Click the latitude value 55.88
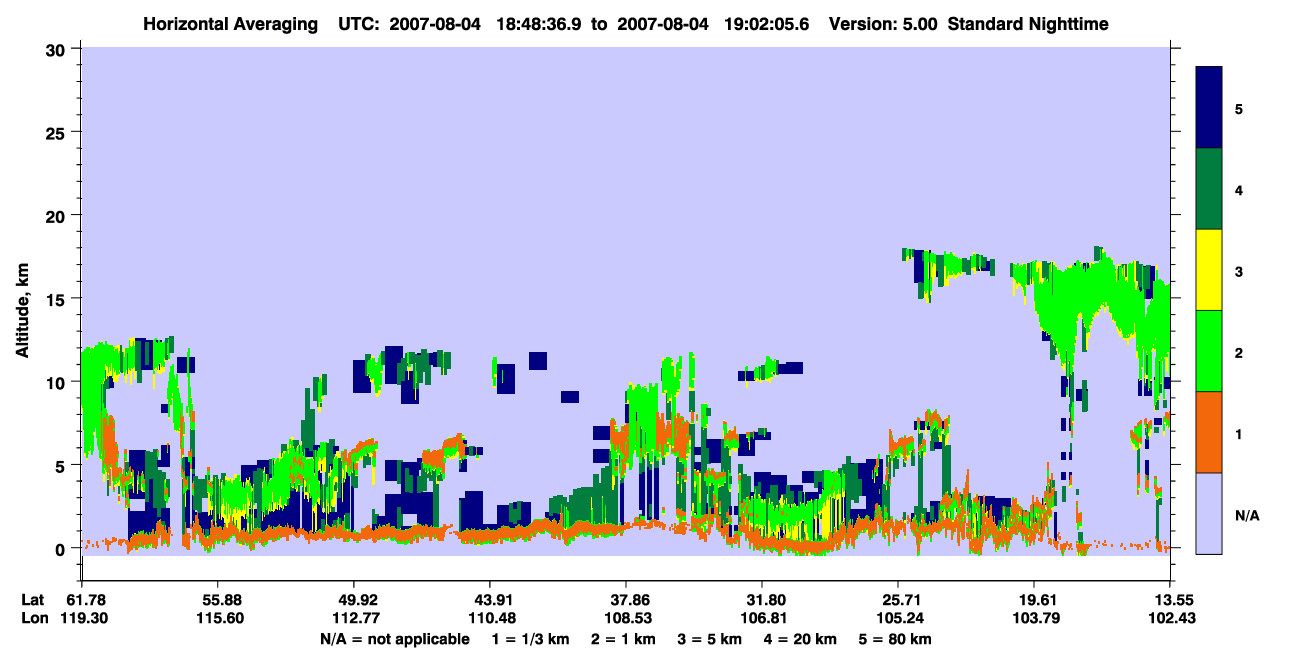The image size is (1300, 667). (217, 600)
